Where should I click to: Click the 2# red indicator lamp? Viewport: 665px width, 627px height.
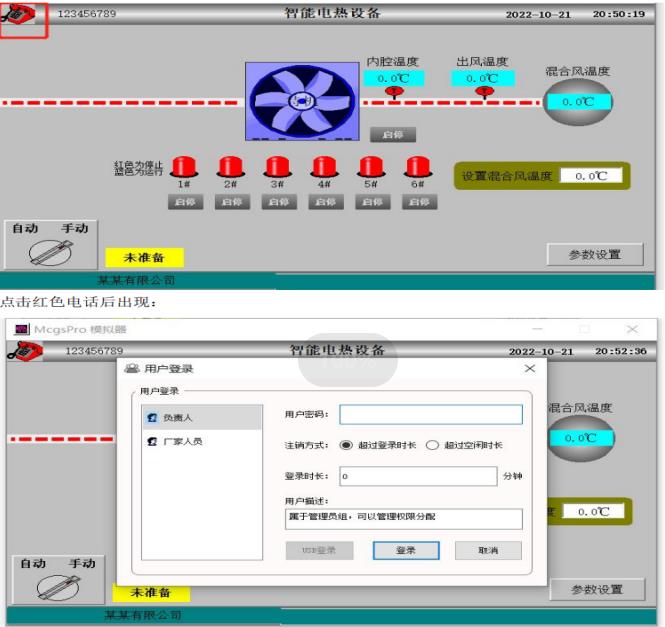point(231,166)
